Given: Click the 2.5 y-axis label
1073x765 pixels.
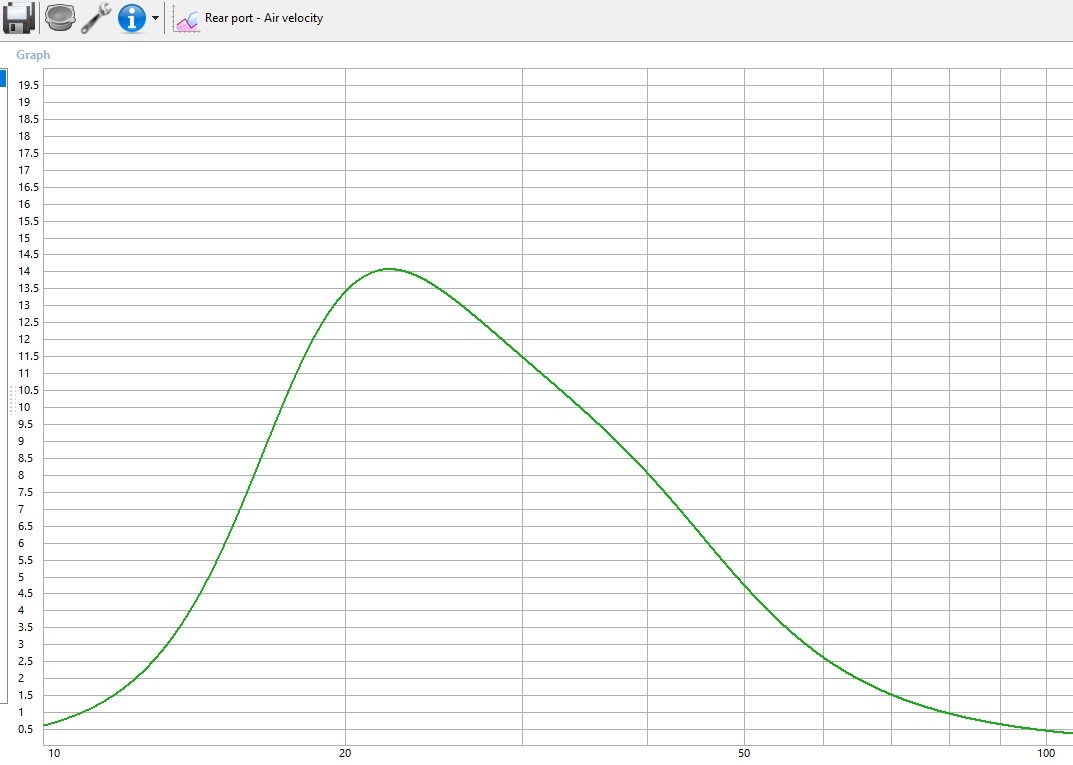Looking at the screenshot, I should [25, 661].
